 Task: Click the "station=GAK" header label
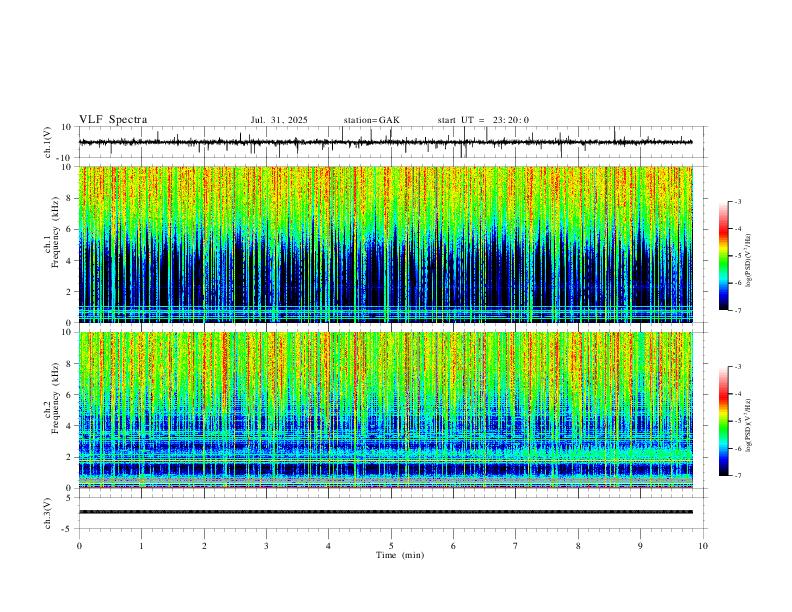[372, 120]
